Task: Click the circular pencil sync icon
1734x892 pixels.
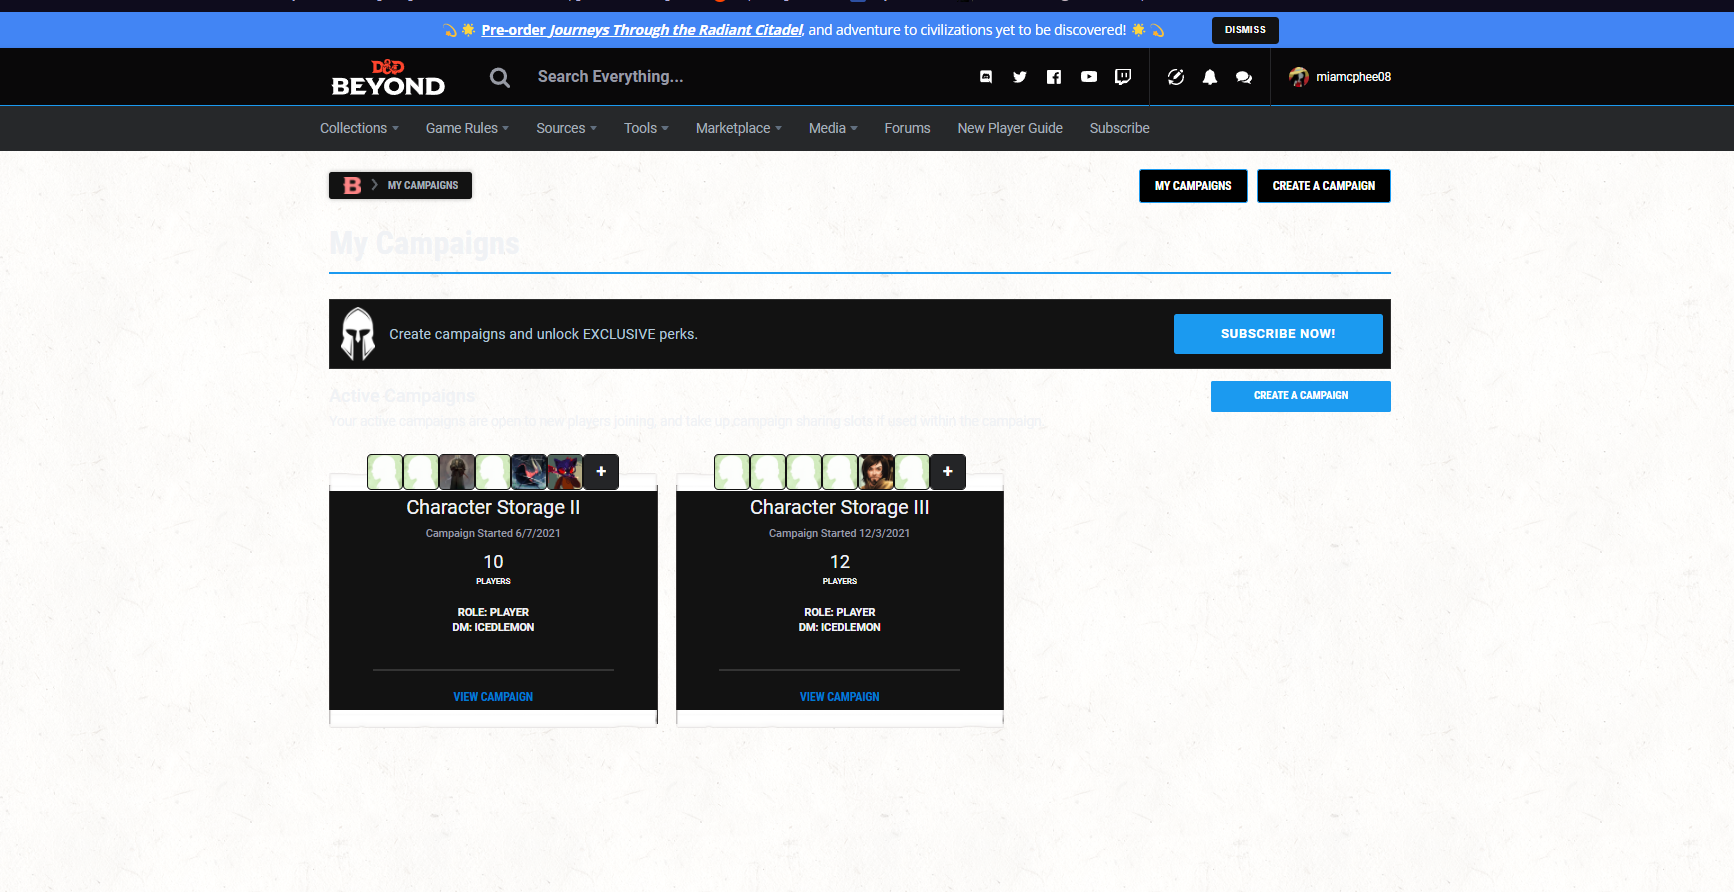Action: pyautogui.click(x=1176, y=77)
